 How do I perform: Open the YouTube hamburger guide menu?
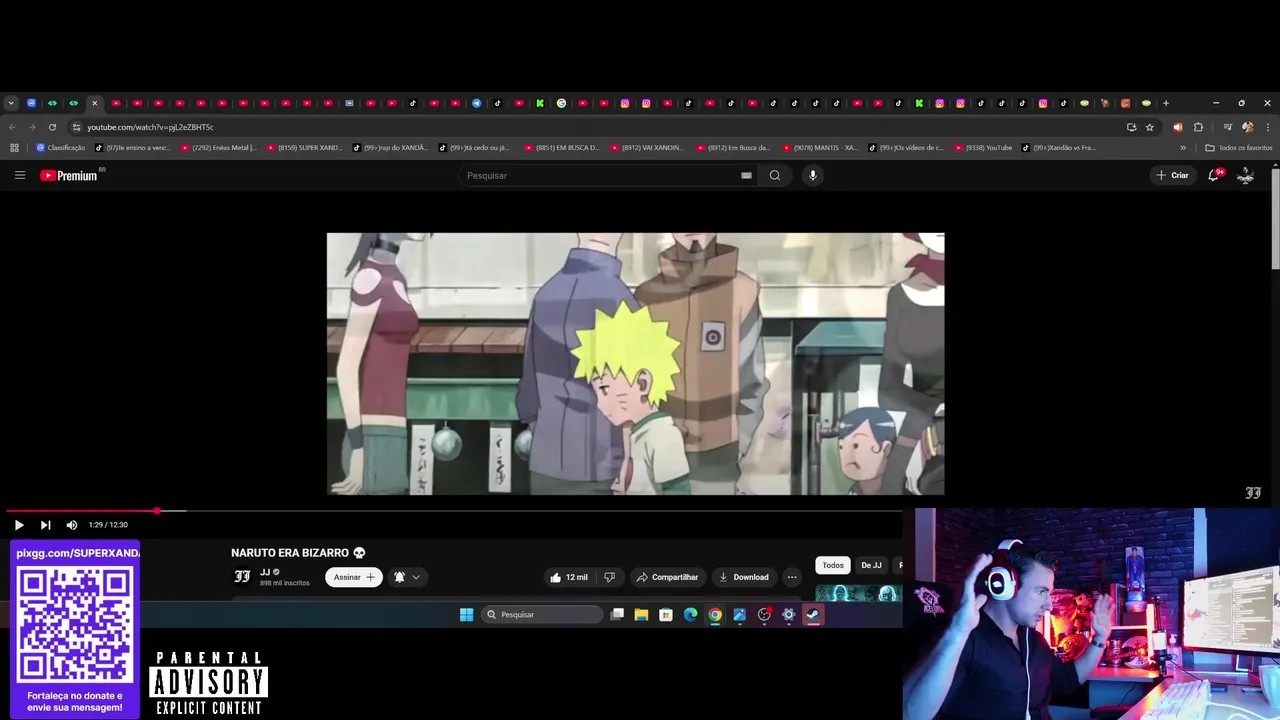(19, 175)
